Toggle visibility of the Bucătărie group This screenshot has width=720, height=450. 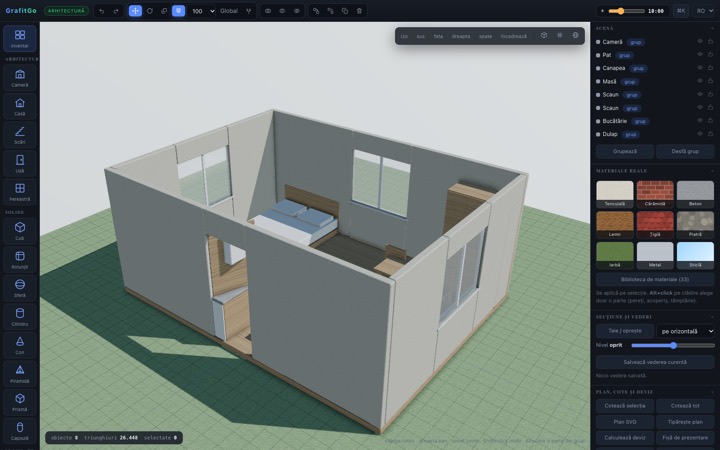(x=700, y=121)
